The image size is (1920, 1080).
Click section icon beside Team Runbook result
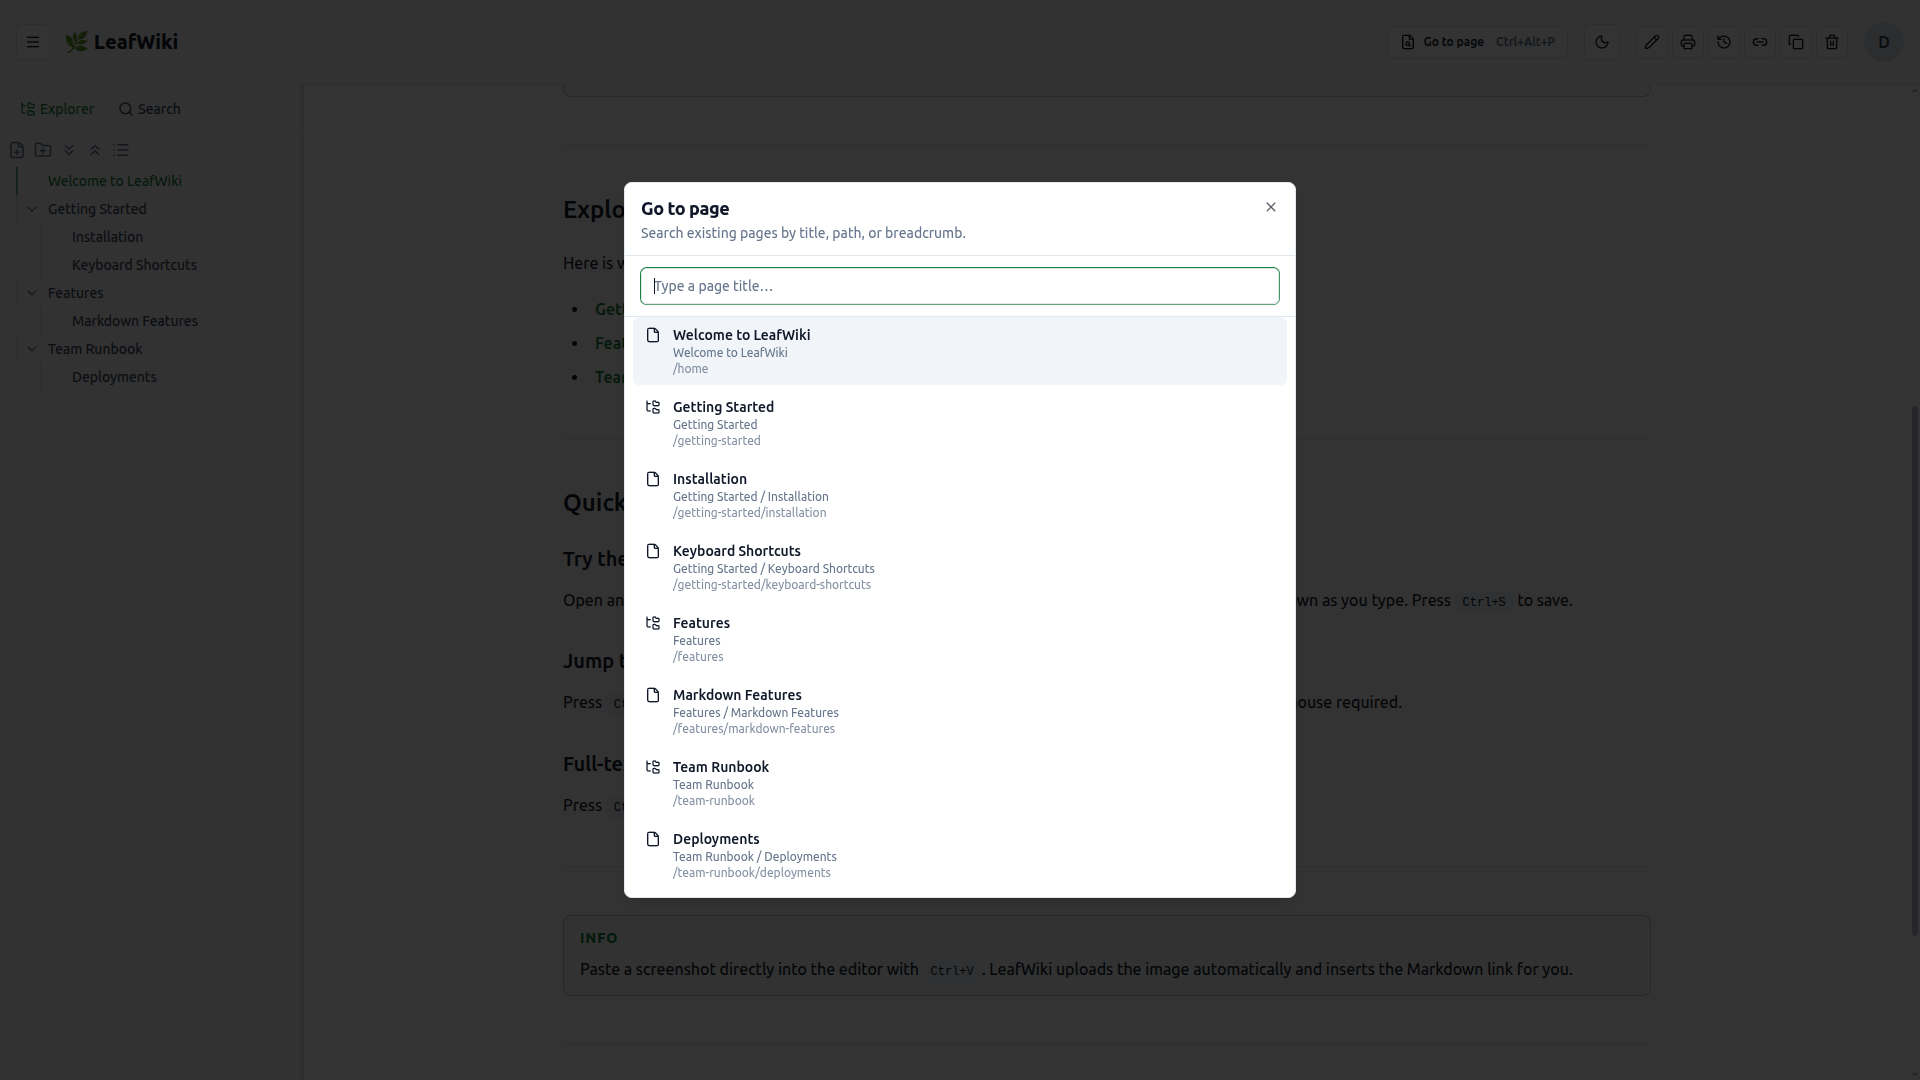tap(653, 767)
